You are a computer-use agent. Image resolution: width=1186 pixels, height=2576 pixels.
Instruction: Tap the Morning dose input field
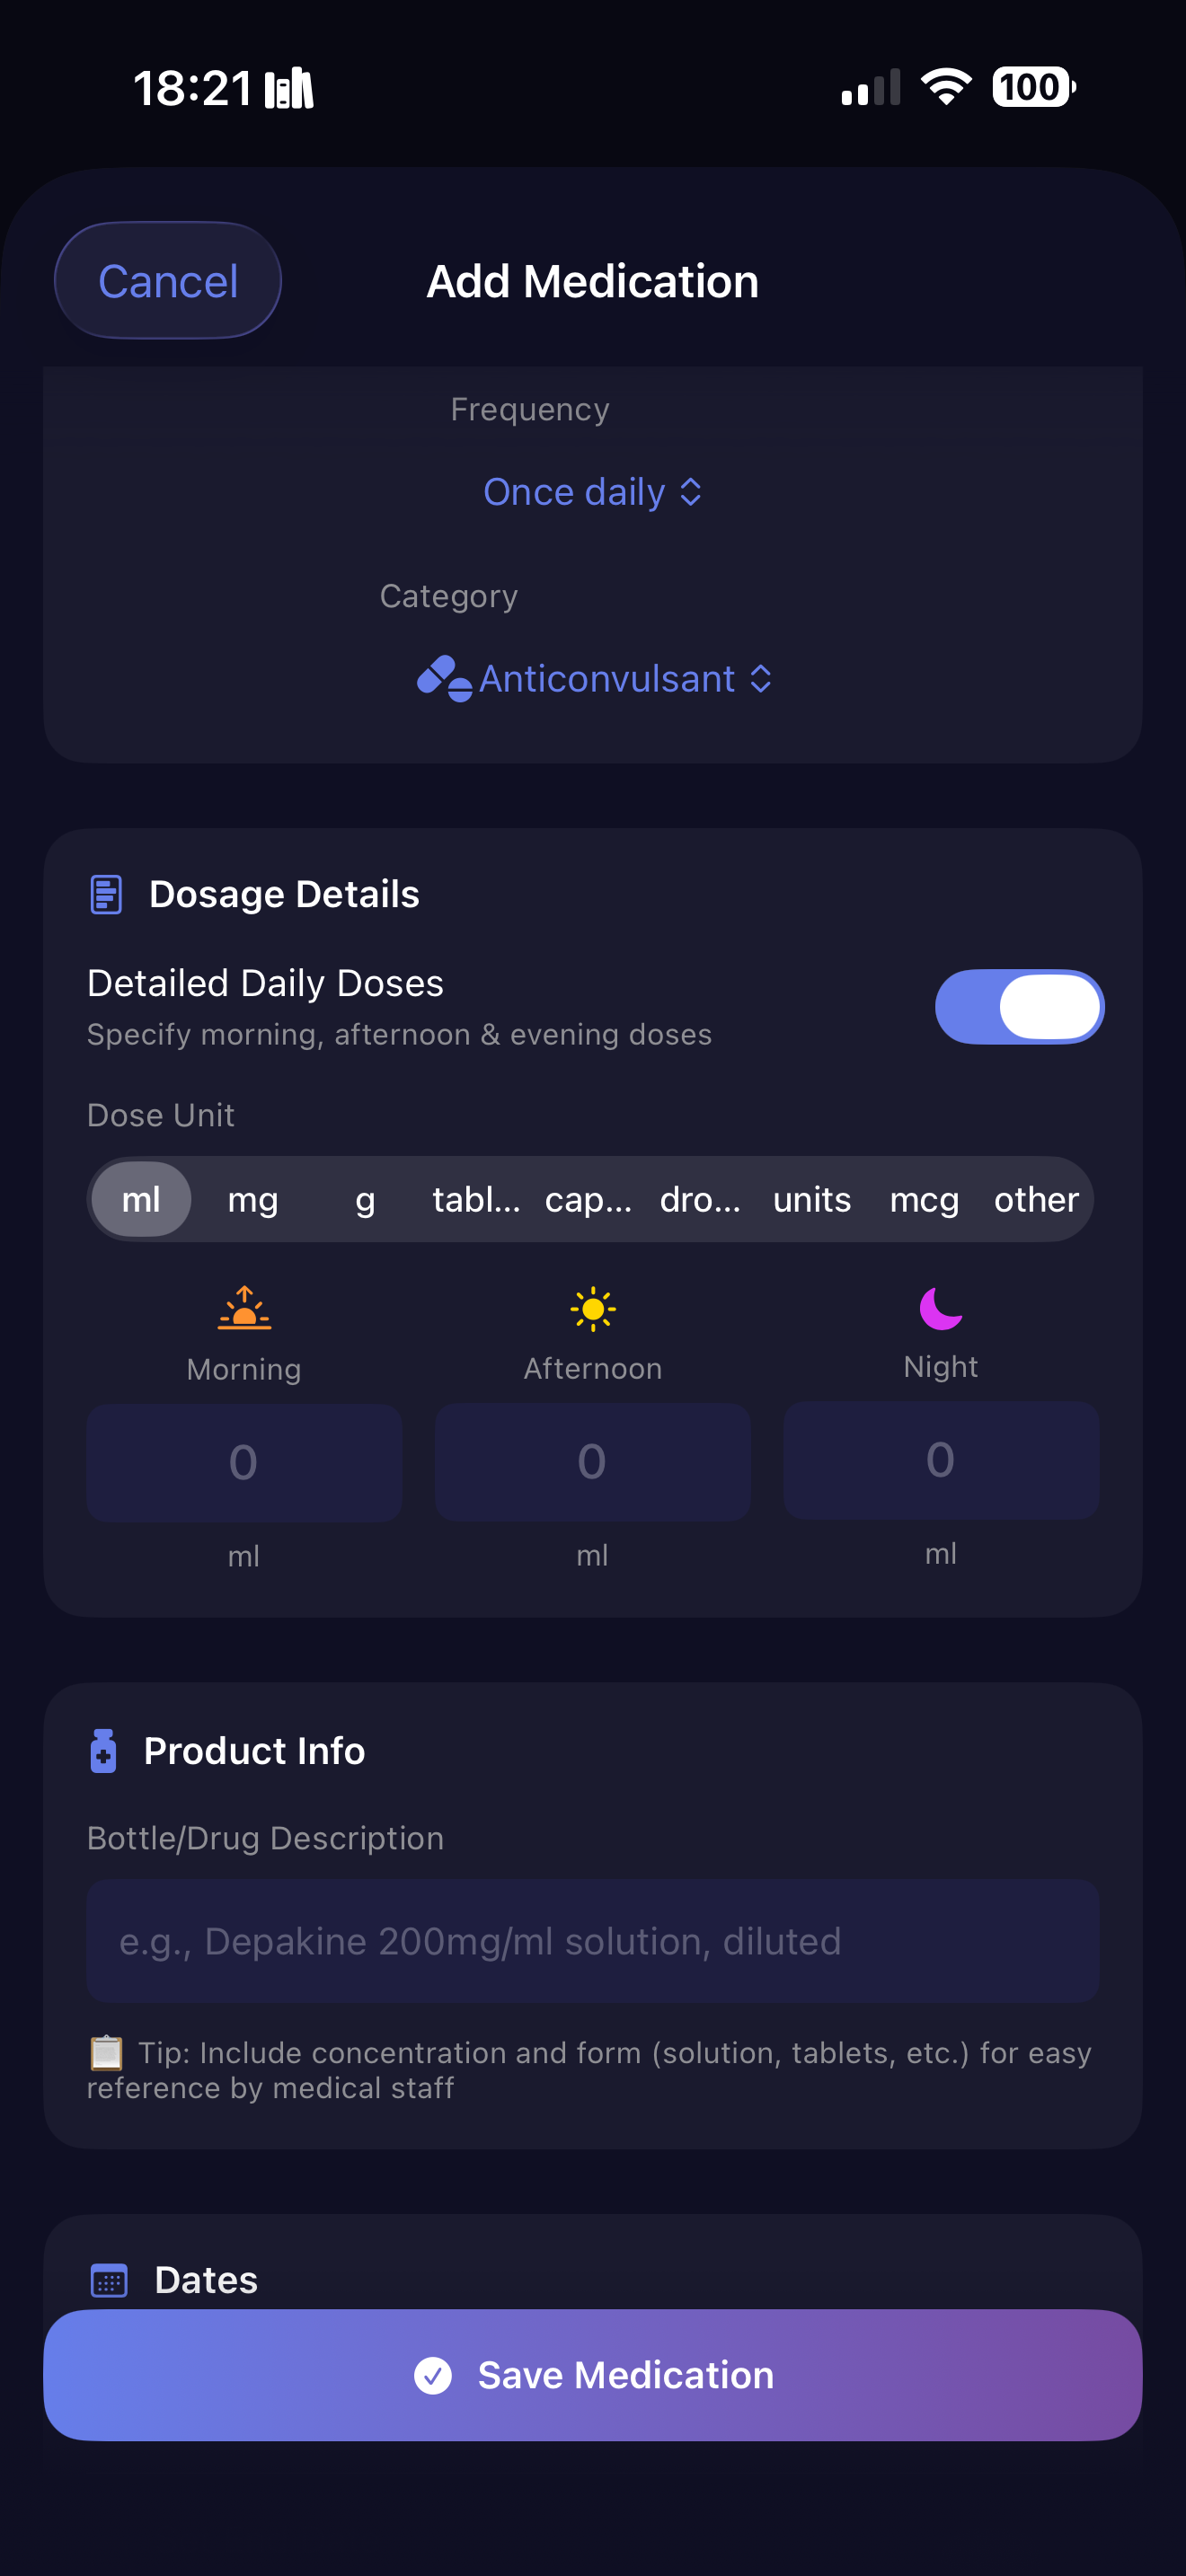(x=244, y=1462)
